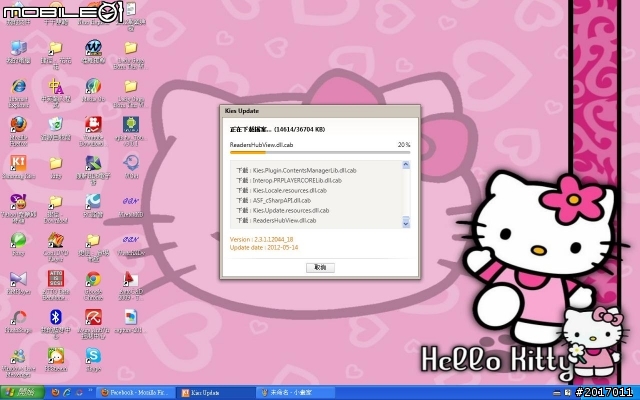Open the green K desktop icon
This screenshot has width=640, height=400.
pos(93,170)
